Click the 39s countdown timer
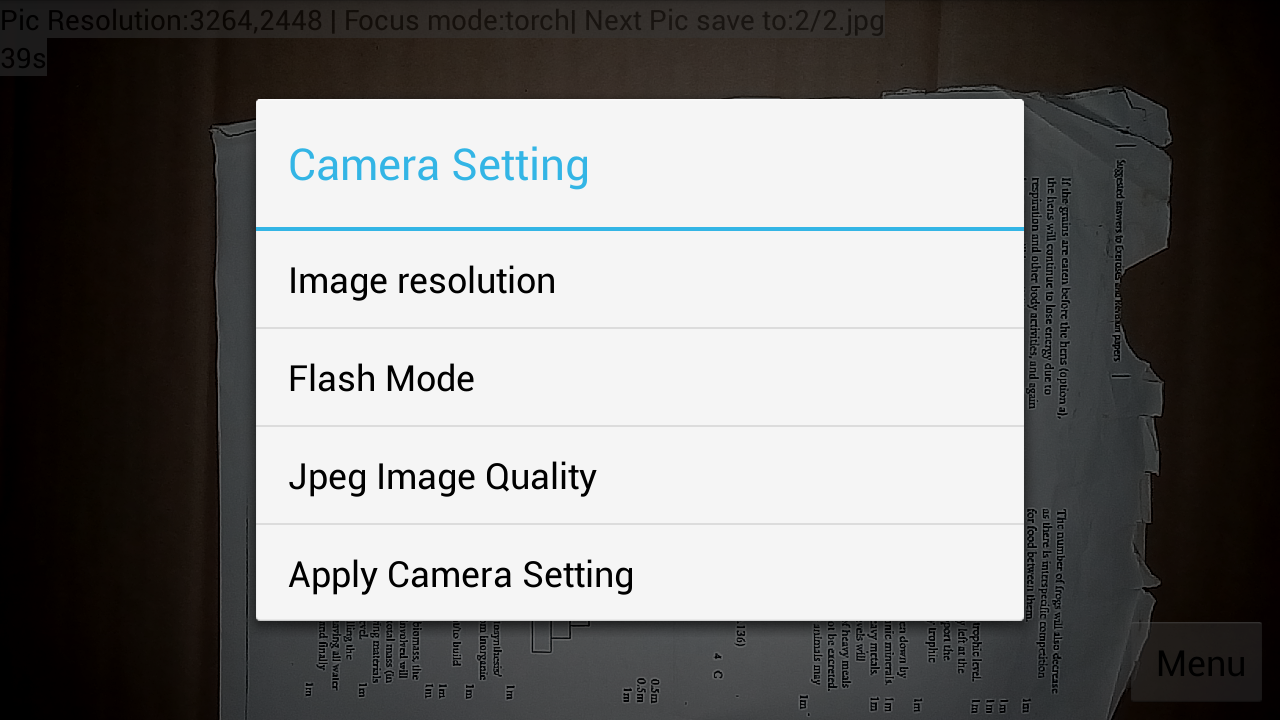Screen dimensions: 1280x720 click(23, 58)
